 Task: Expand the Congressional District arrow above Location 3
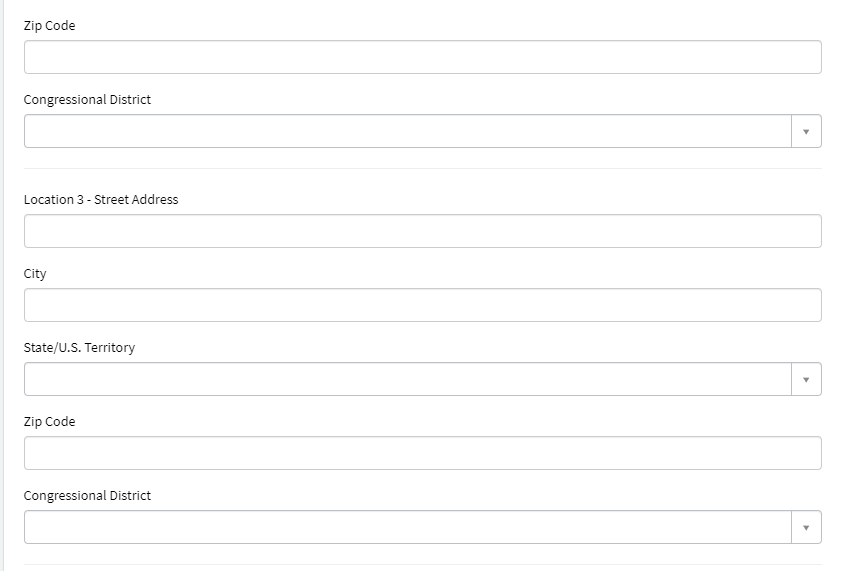click(x=806, y=131)
